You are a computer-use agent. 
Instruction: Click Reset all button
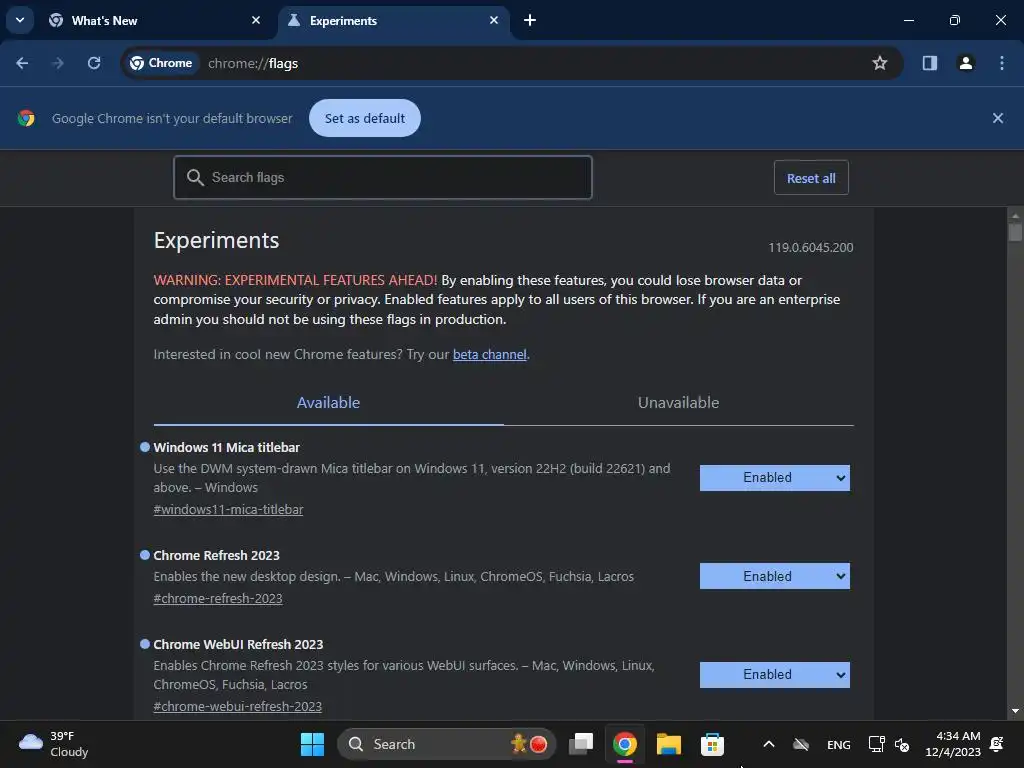click(811, 178)
